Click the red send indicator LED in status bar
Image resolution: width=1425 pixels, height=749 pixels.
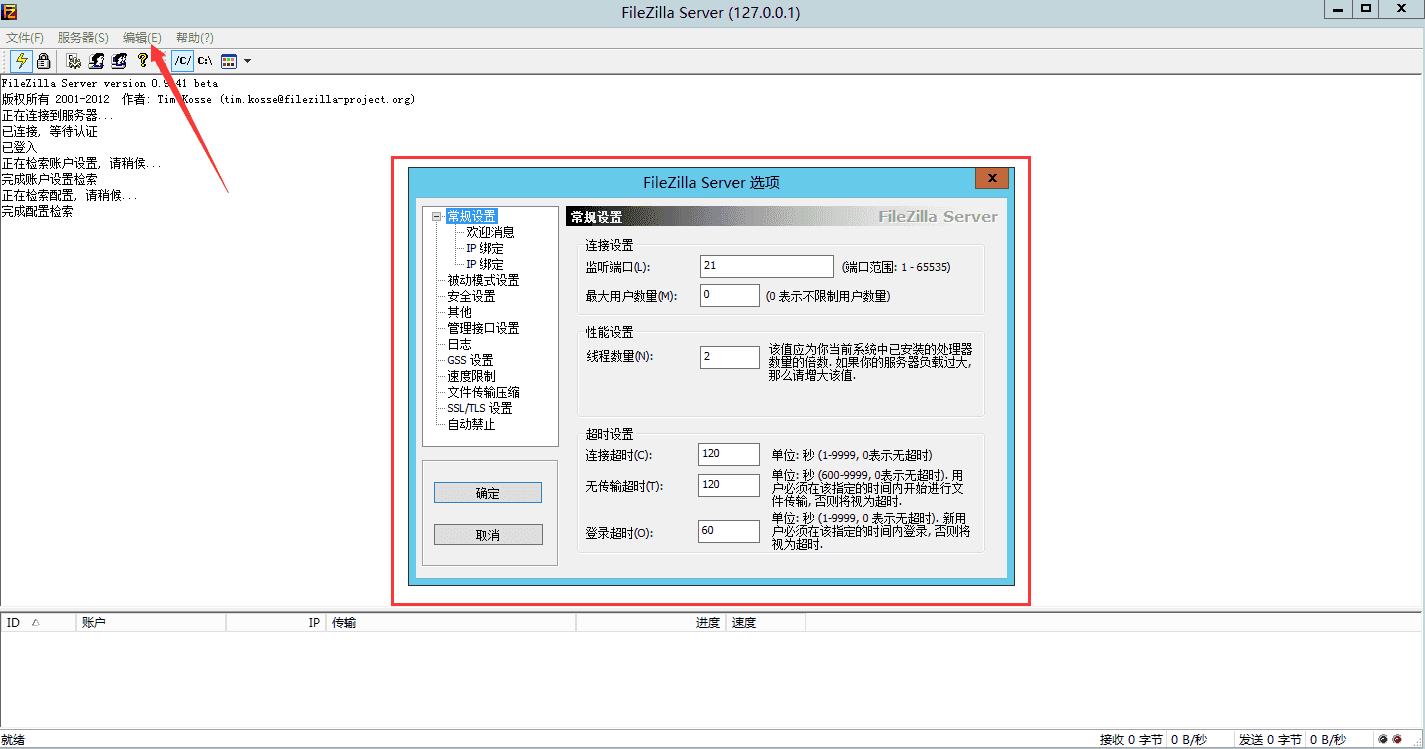(1397, 740)
